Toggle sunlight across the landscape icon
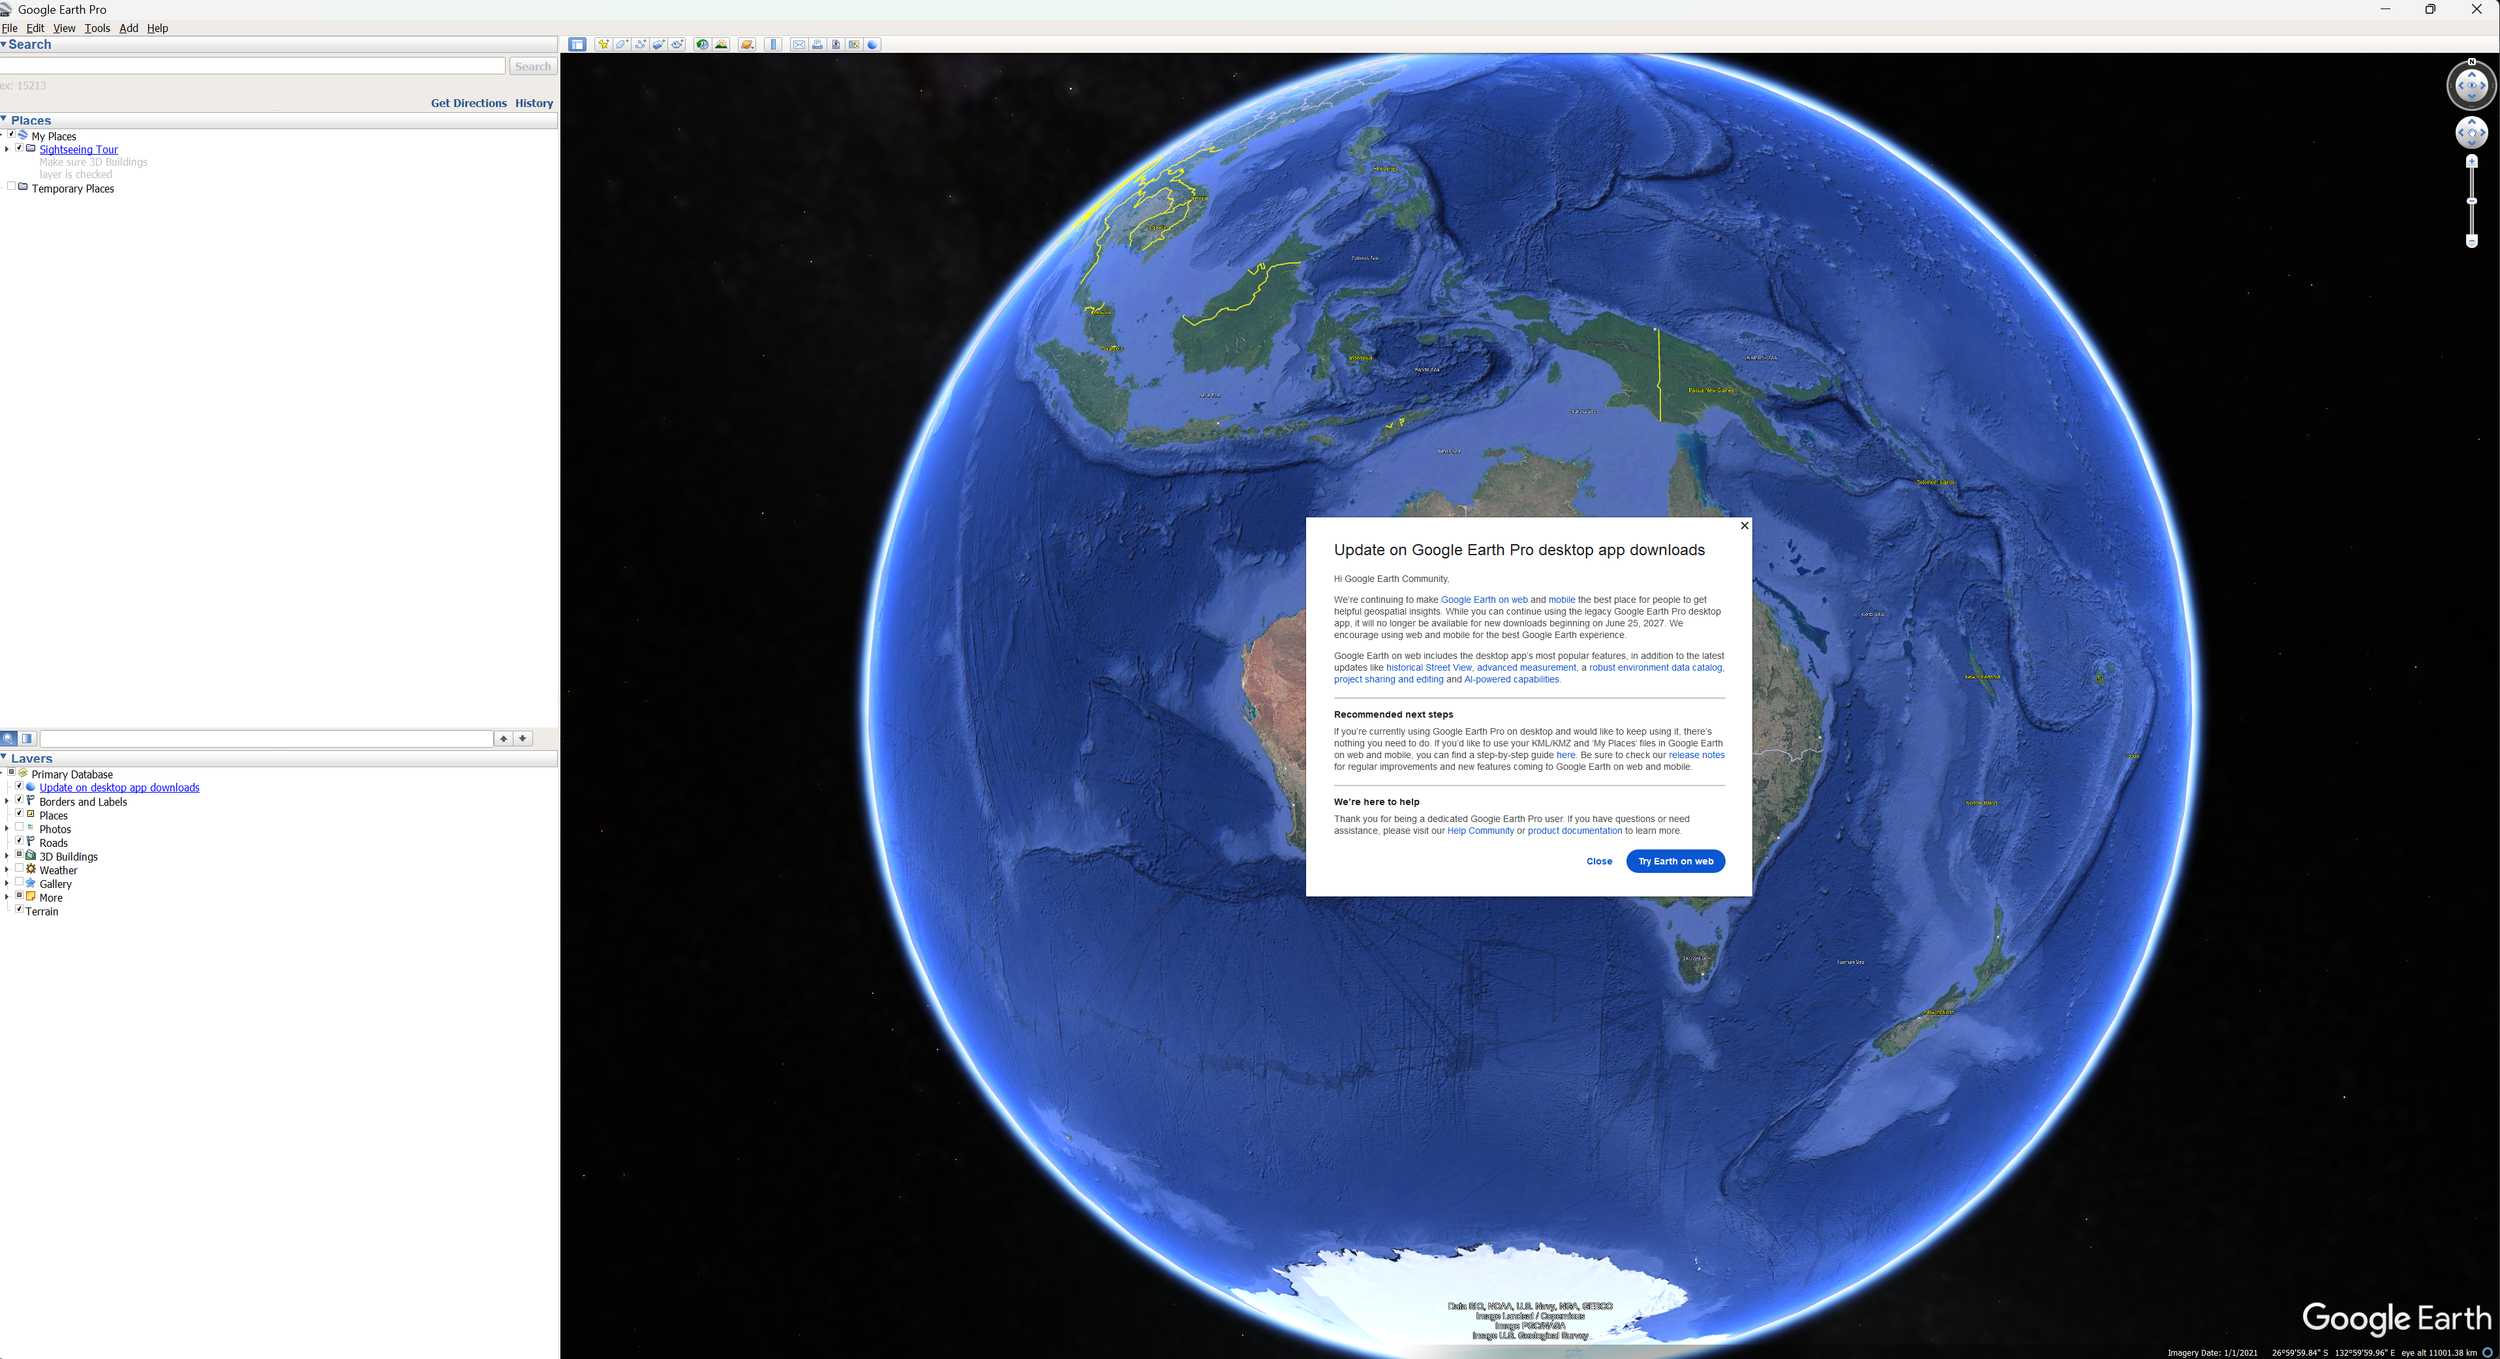 (x=721, y=45)
